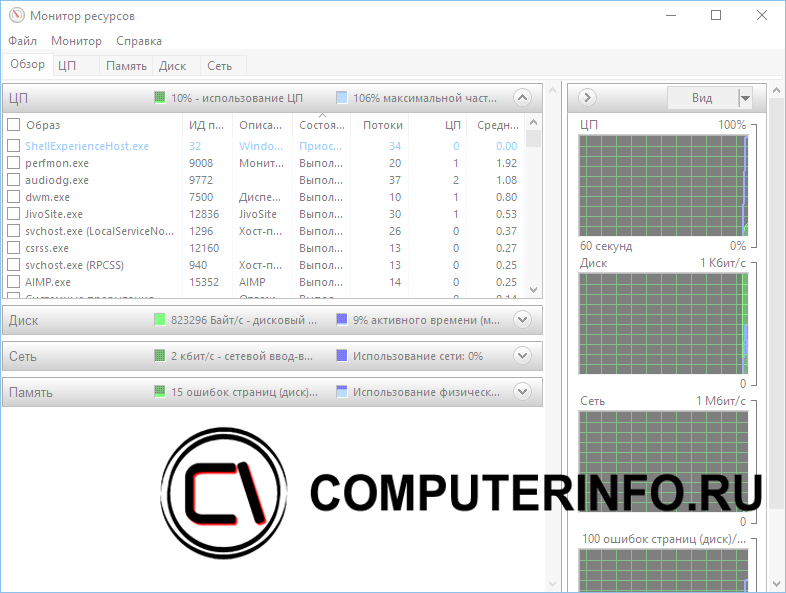Image resolution: width=786 pixels, height=593 pixels.
Task: Expand the Память section chevron
Action: tap(522, 391)
